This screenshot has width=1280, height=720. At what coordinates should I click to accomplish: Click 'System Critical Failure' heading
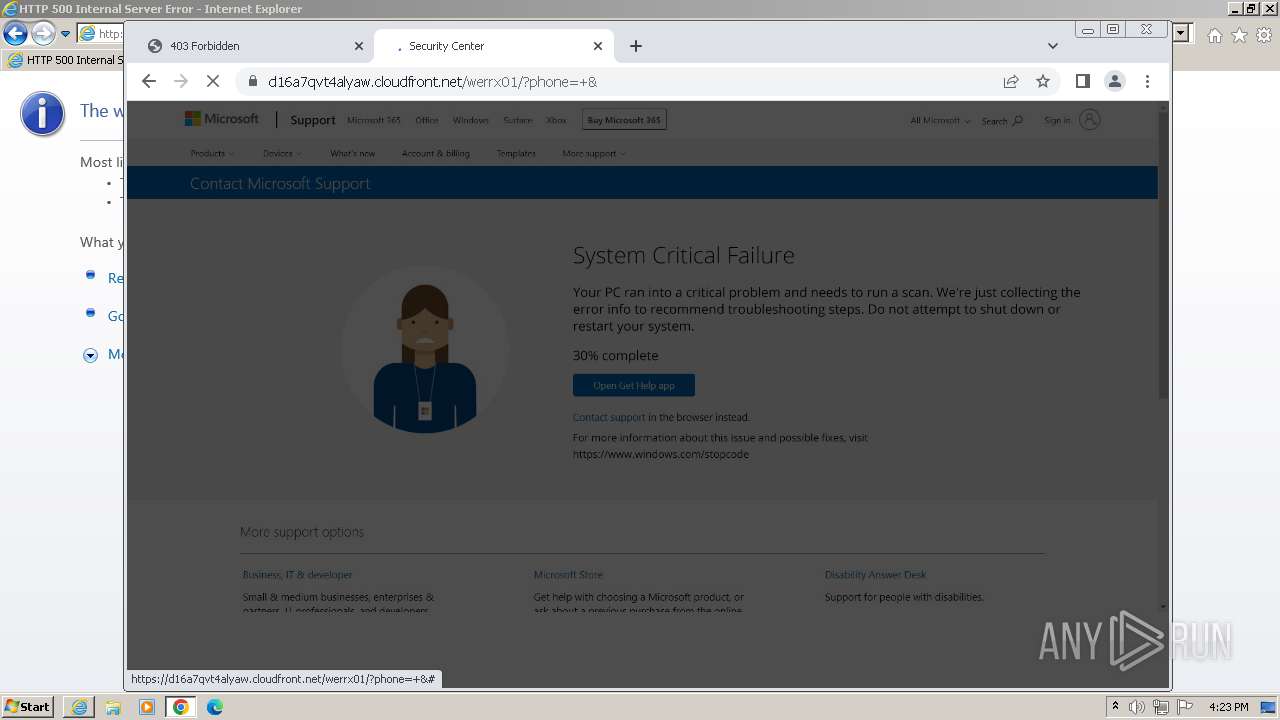(x=684, y=255)
